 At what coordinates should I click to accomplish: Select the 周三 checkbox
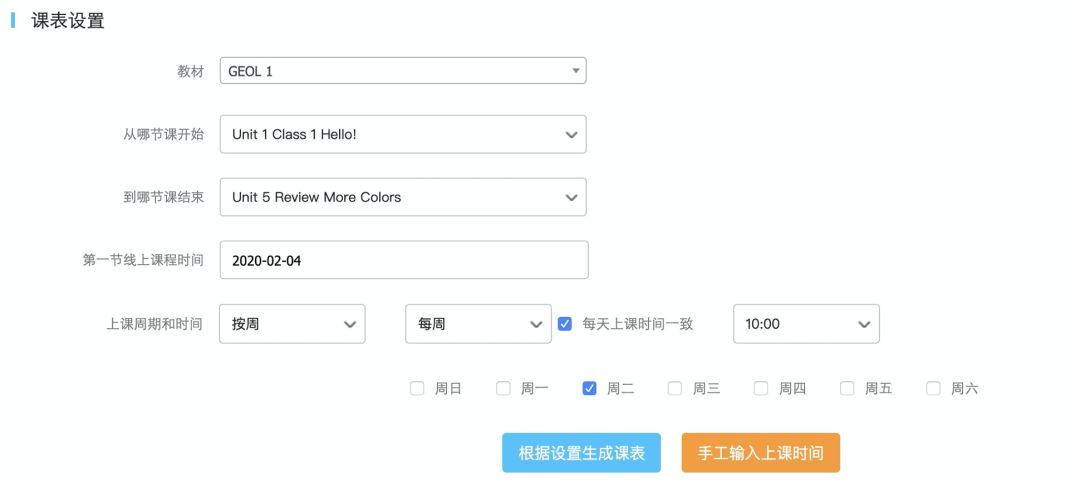tap(675, 389)
